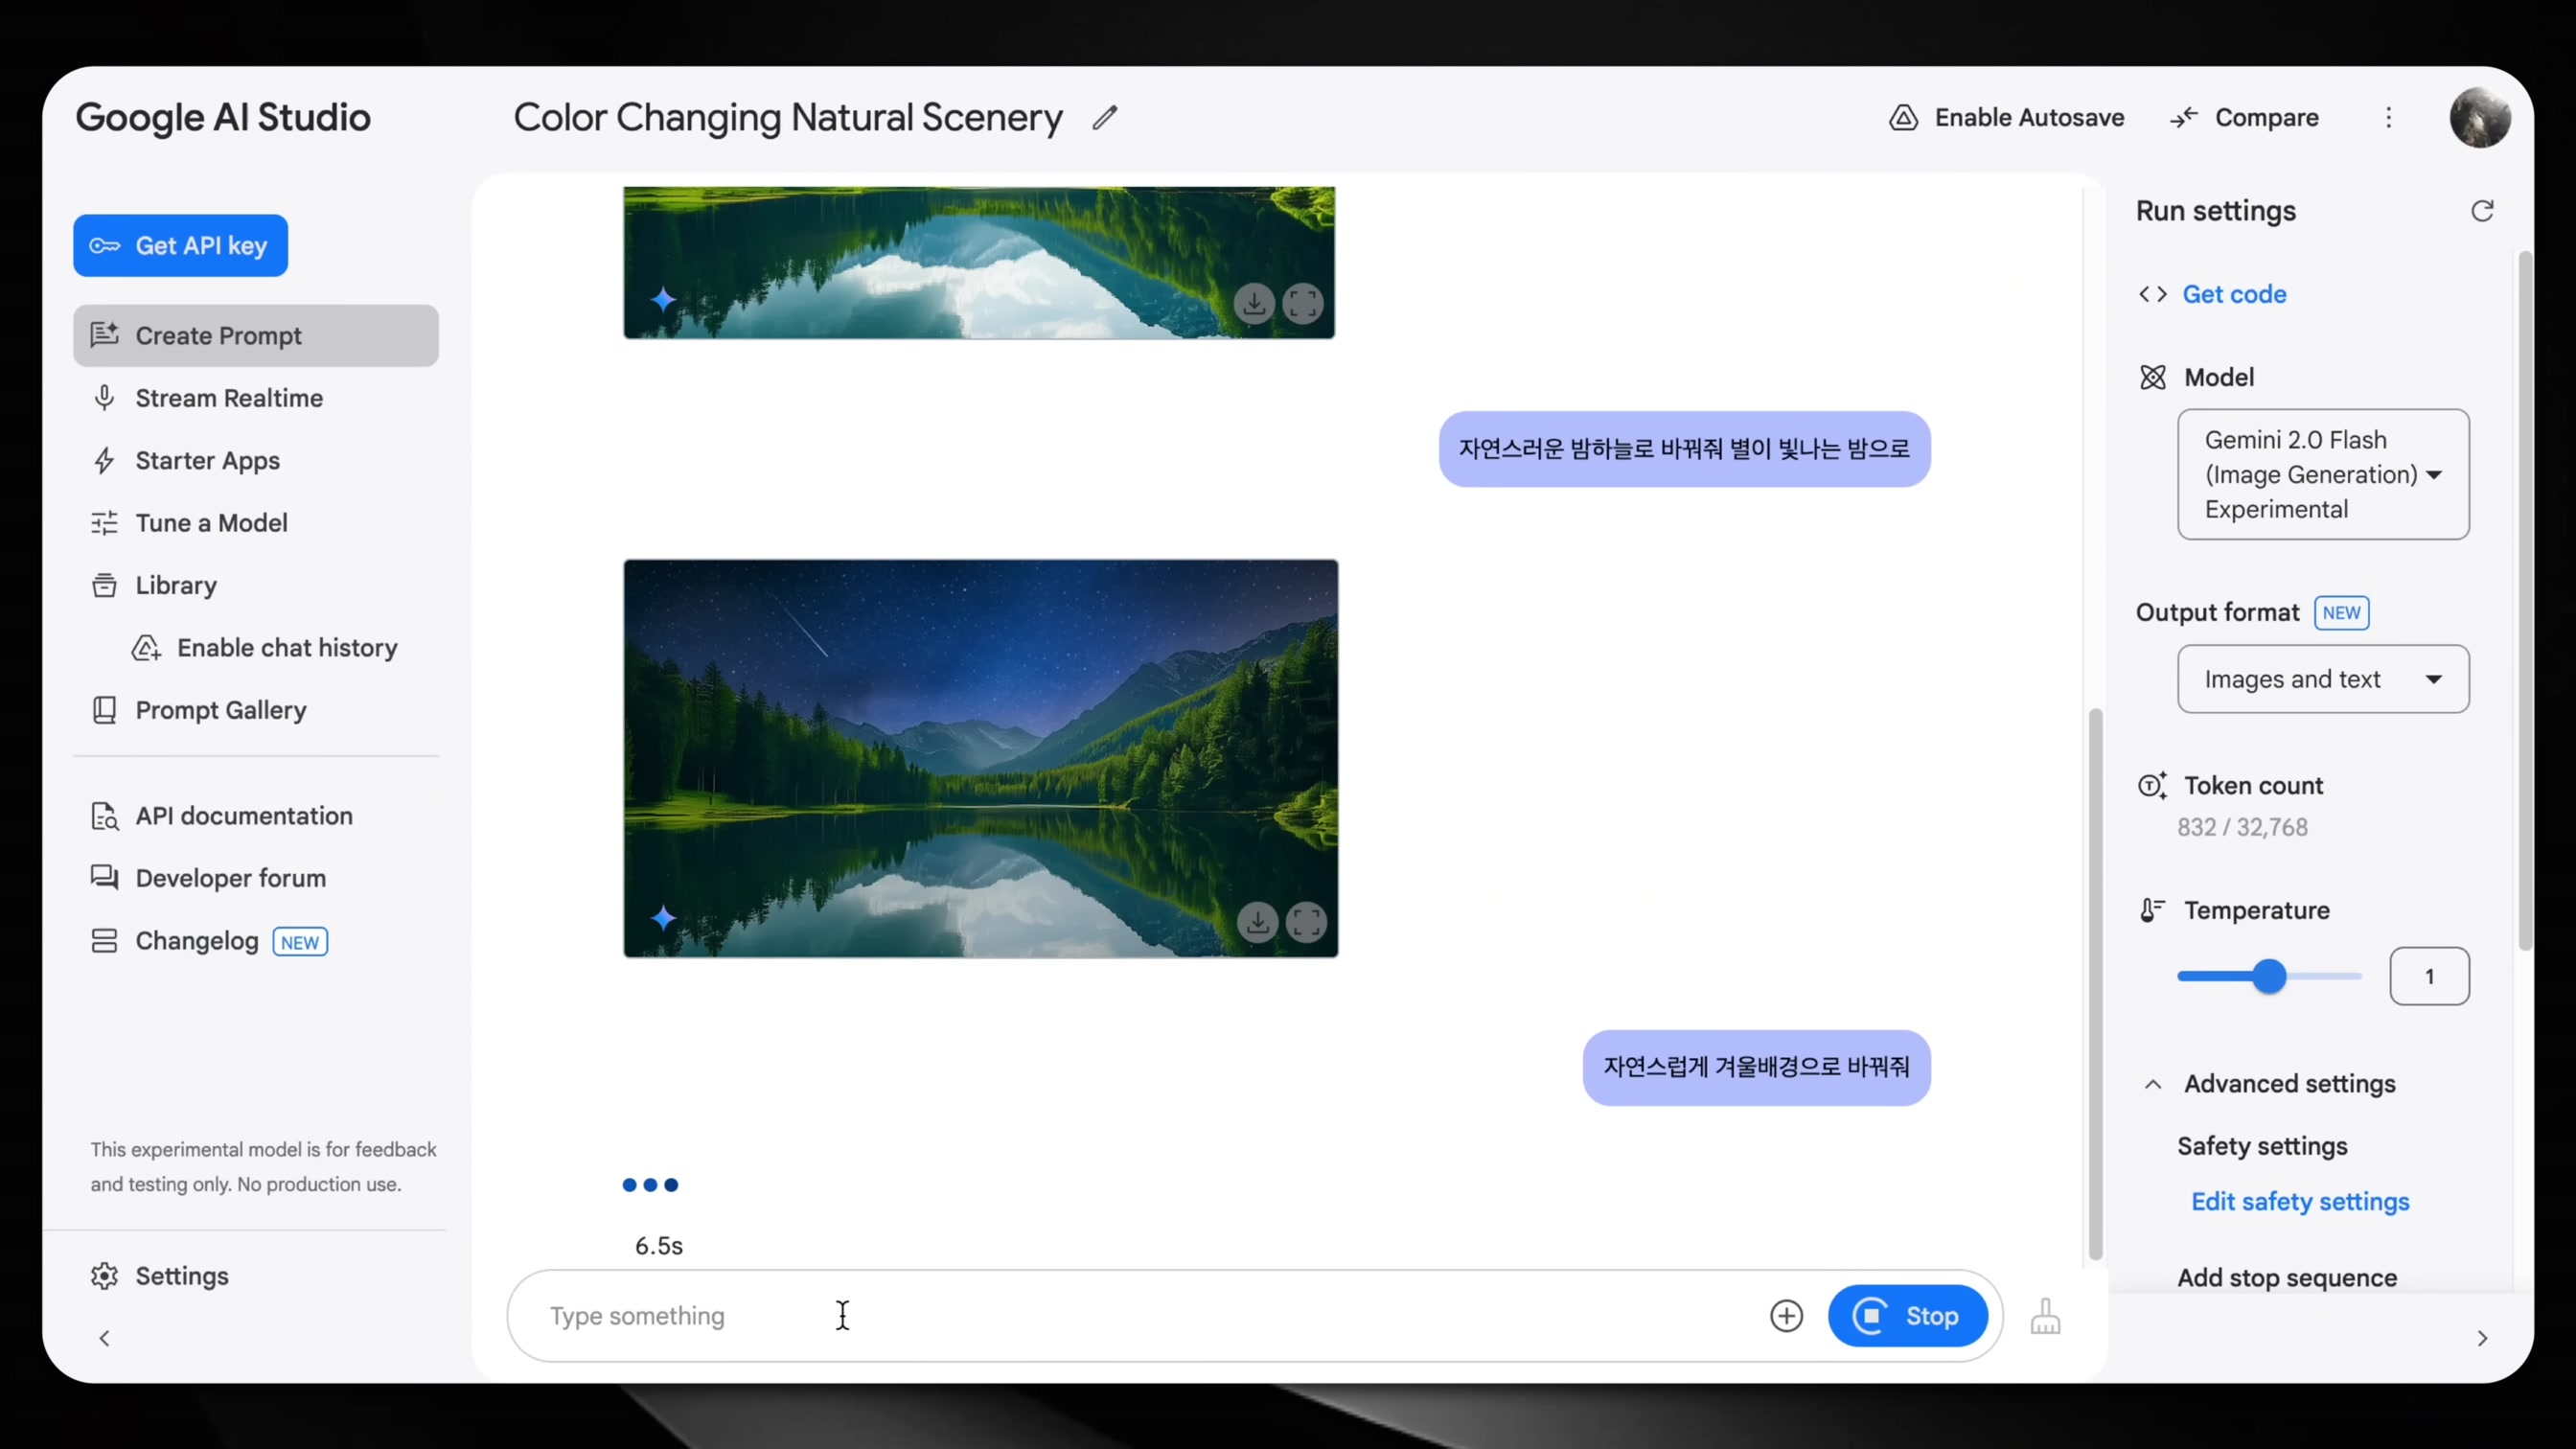Open the Images and text output dropdown
Screen dimensions: 2576x1449
pos(2323,679)
